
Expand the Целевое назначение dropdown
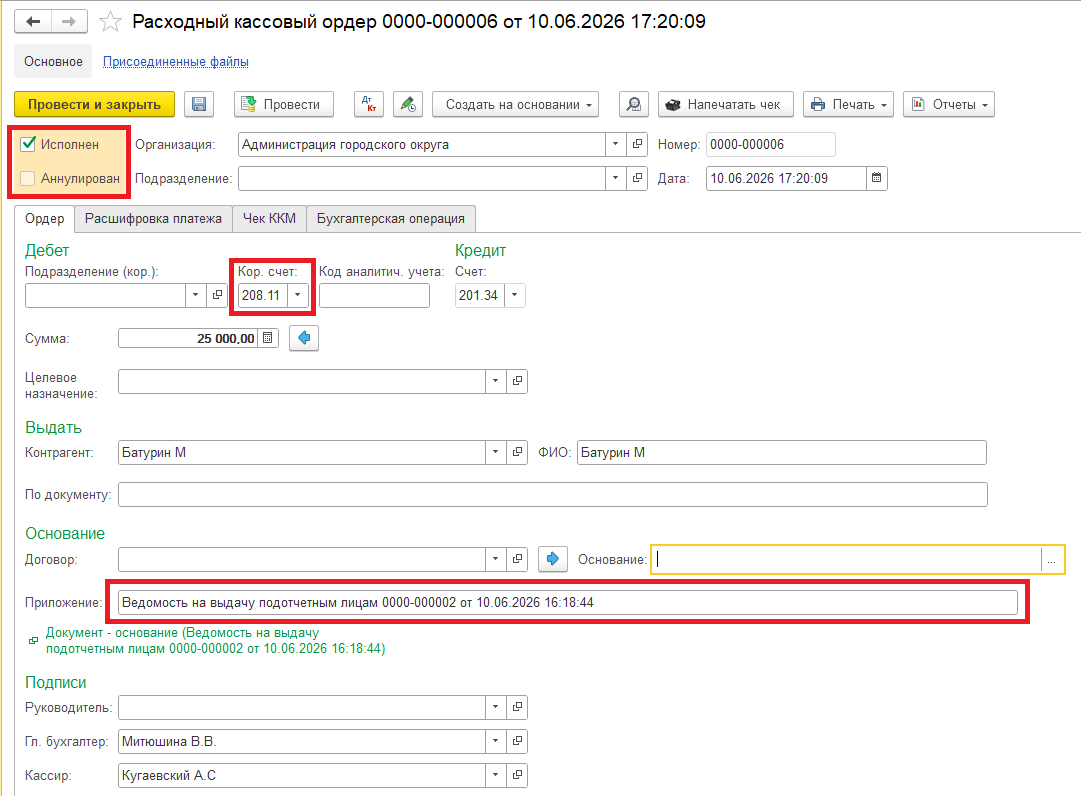tap(496, 381)
